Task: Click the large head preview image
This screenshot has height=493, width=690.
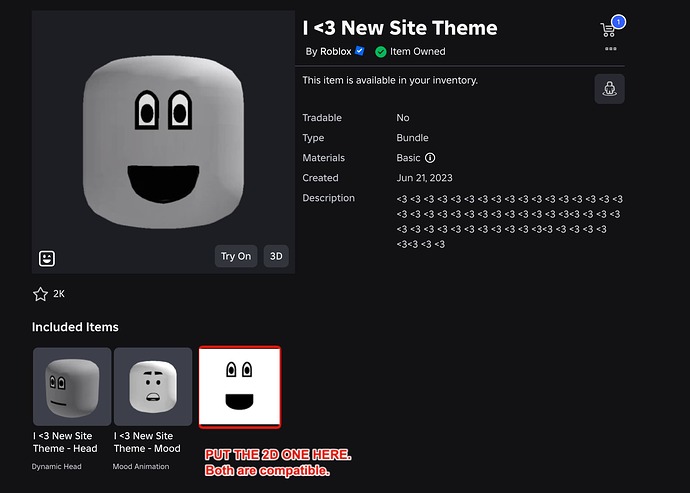Action: point(163,142)
